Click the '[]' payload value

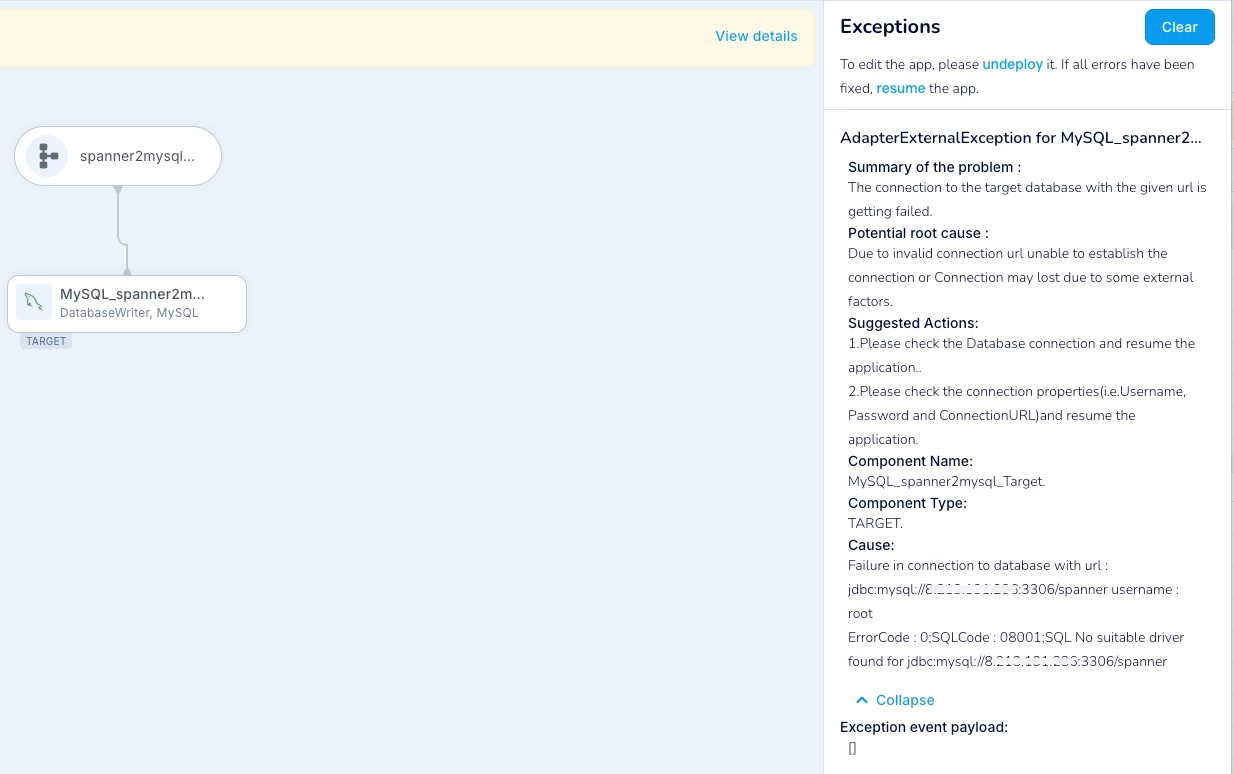click(852, 747)
